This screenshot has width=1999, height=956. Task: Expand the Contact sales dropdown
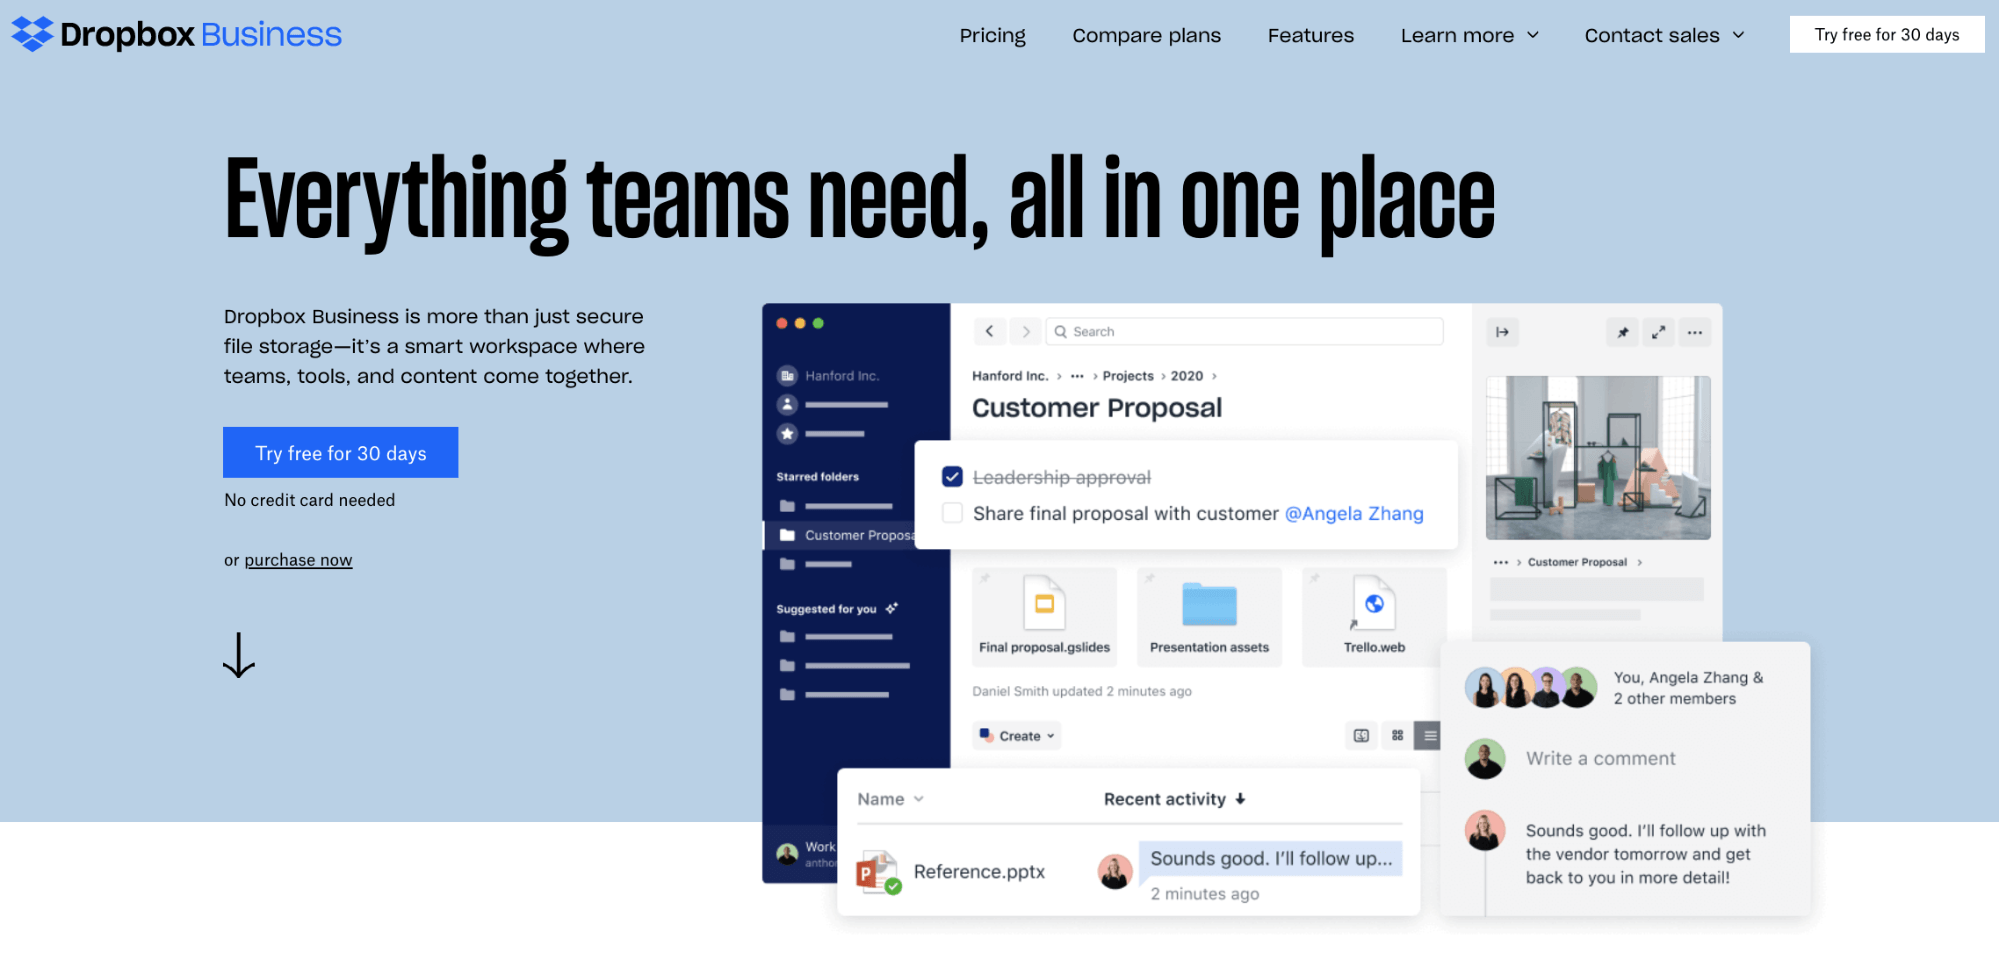click(x=1664, y=35)
